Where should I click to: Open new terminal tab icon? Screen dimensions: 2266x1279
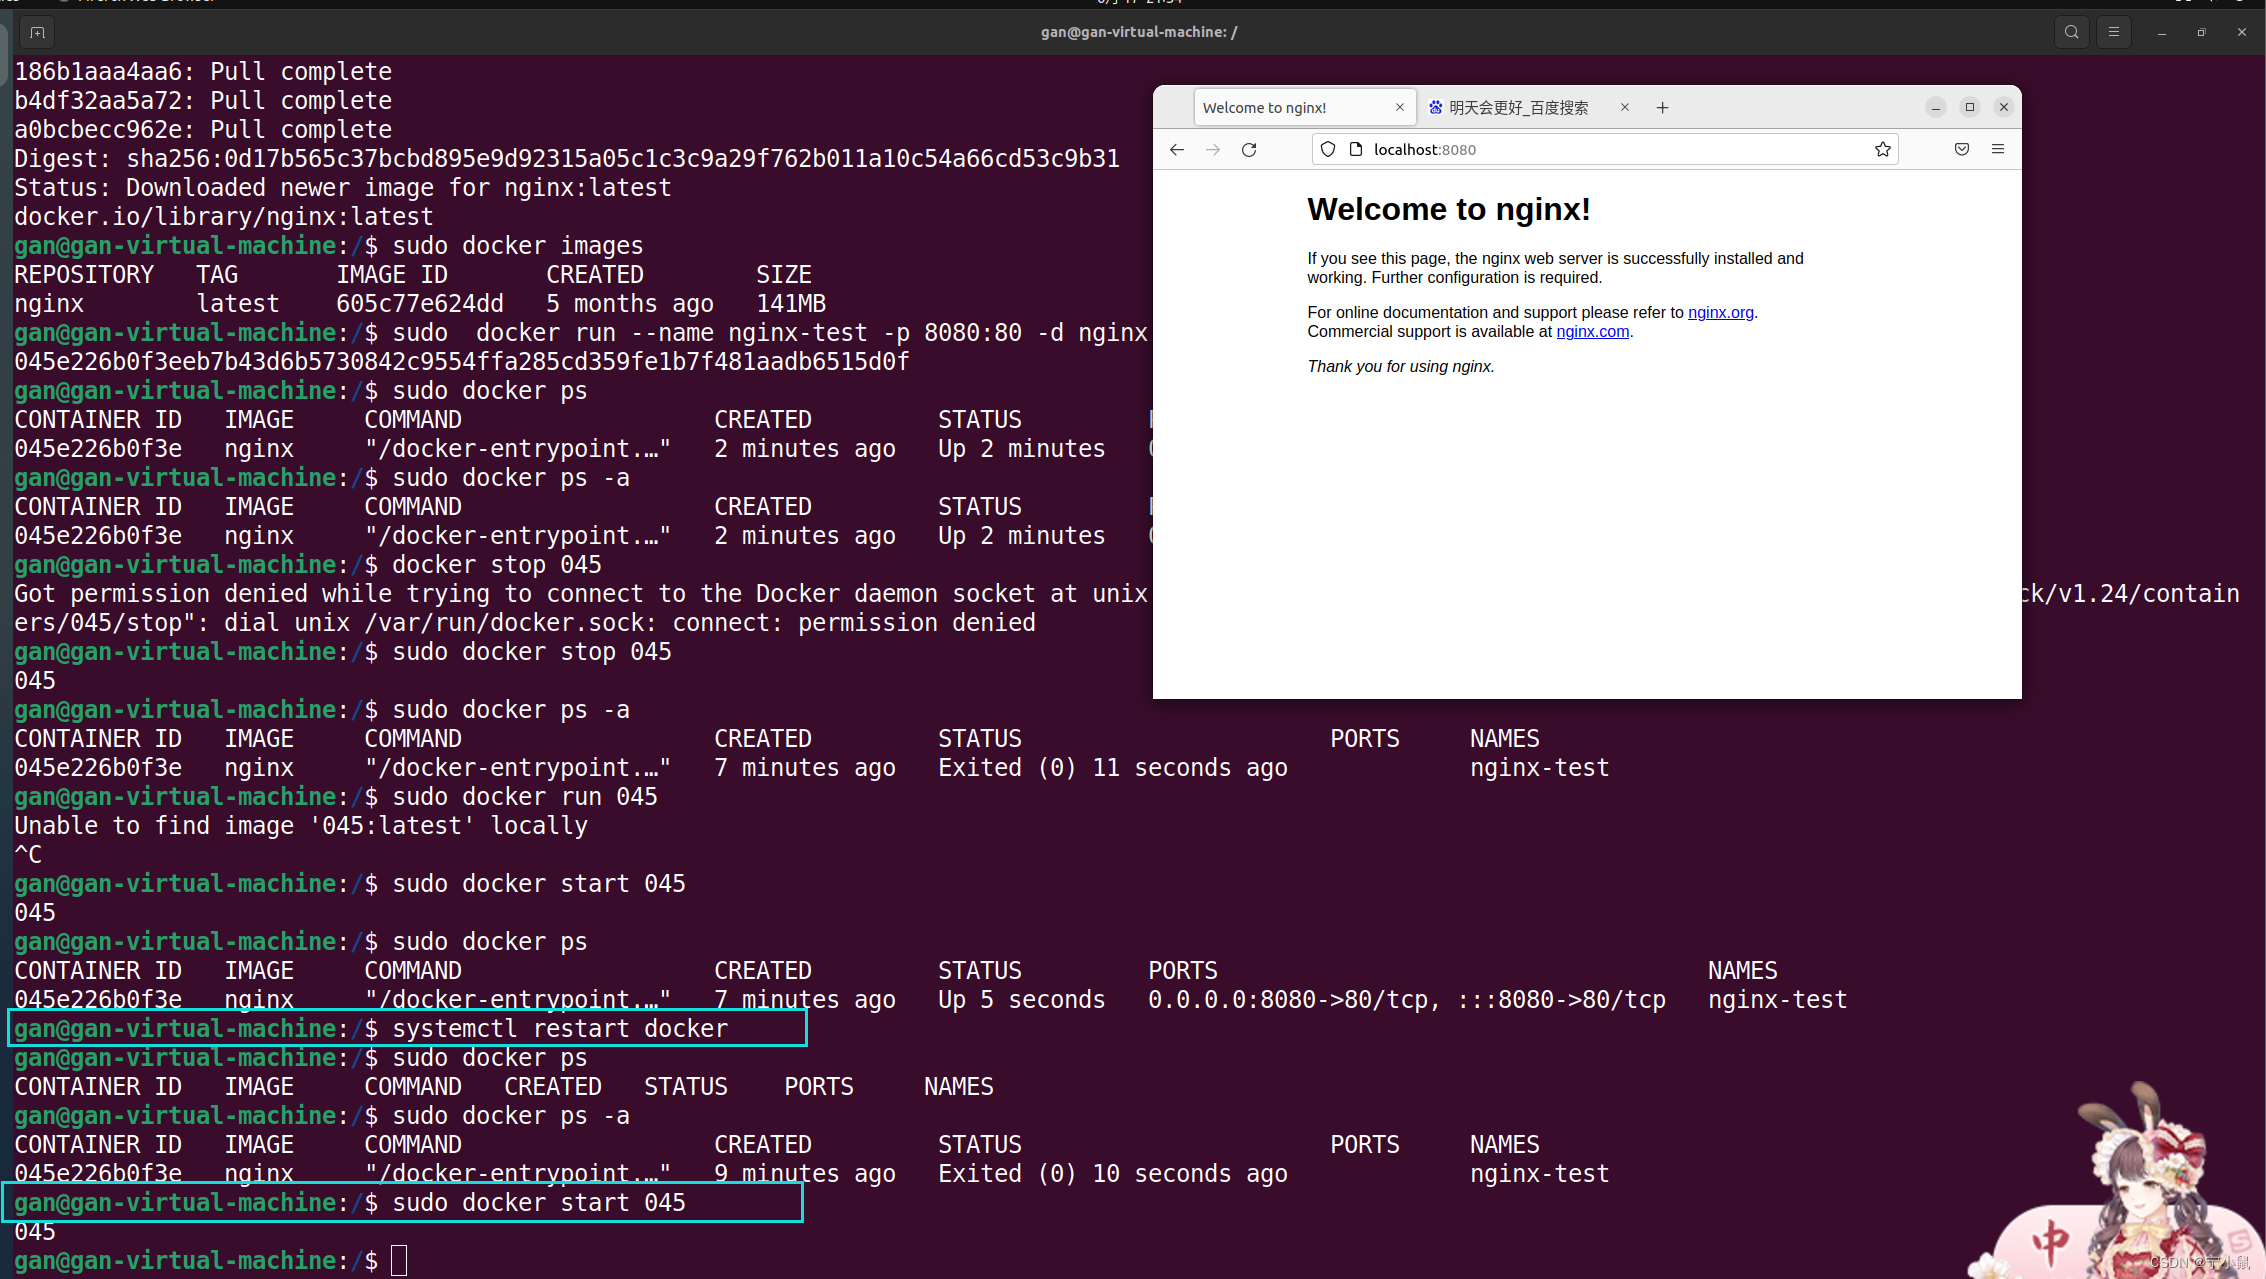37,32
